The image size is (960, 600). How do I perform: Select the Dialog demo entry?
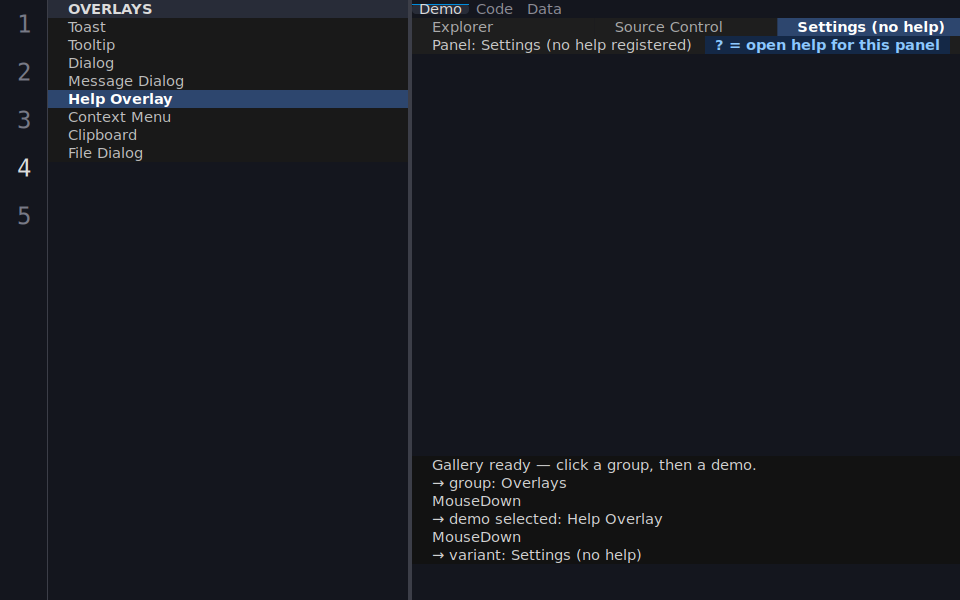pos(228,63)
